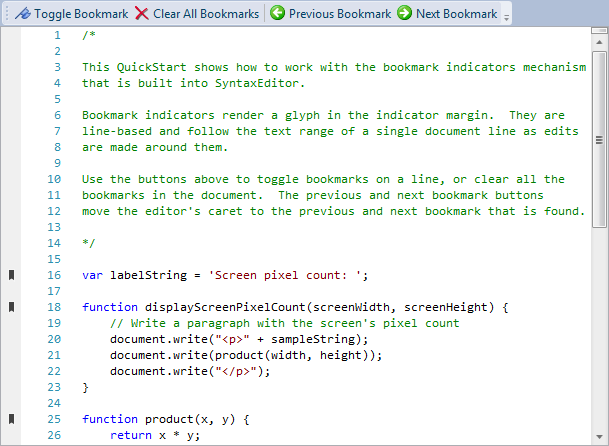
Task: Click the function keyword on line 18
Action: 110,307
